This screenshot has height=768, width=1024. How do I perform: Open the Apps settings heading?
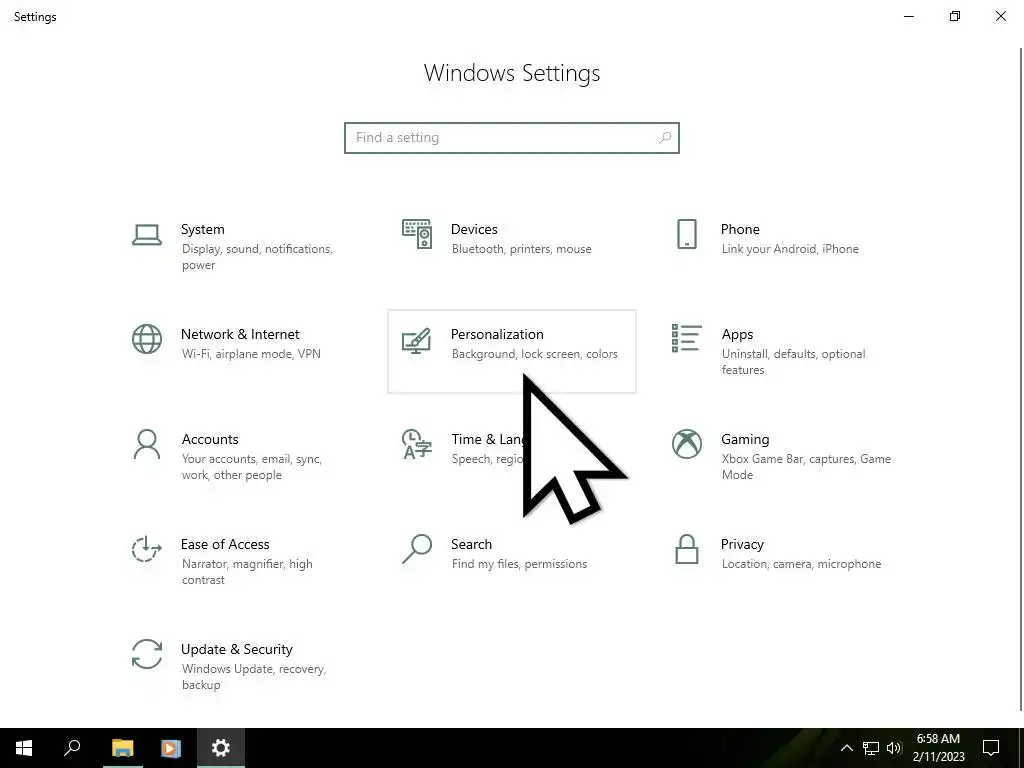point(737,334)
